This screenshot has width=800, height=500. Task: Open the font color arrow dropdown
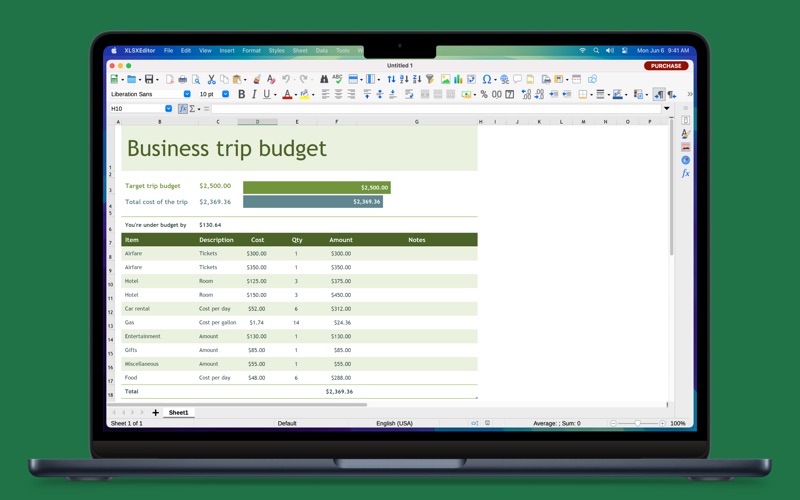[x=295, y=95]
